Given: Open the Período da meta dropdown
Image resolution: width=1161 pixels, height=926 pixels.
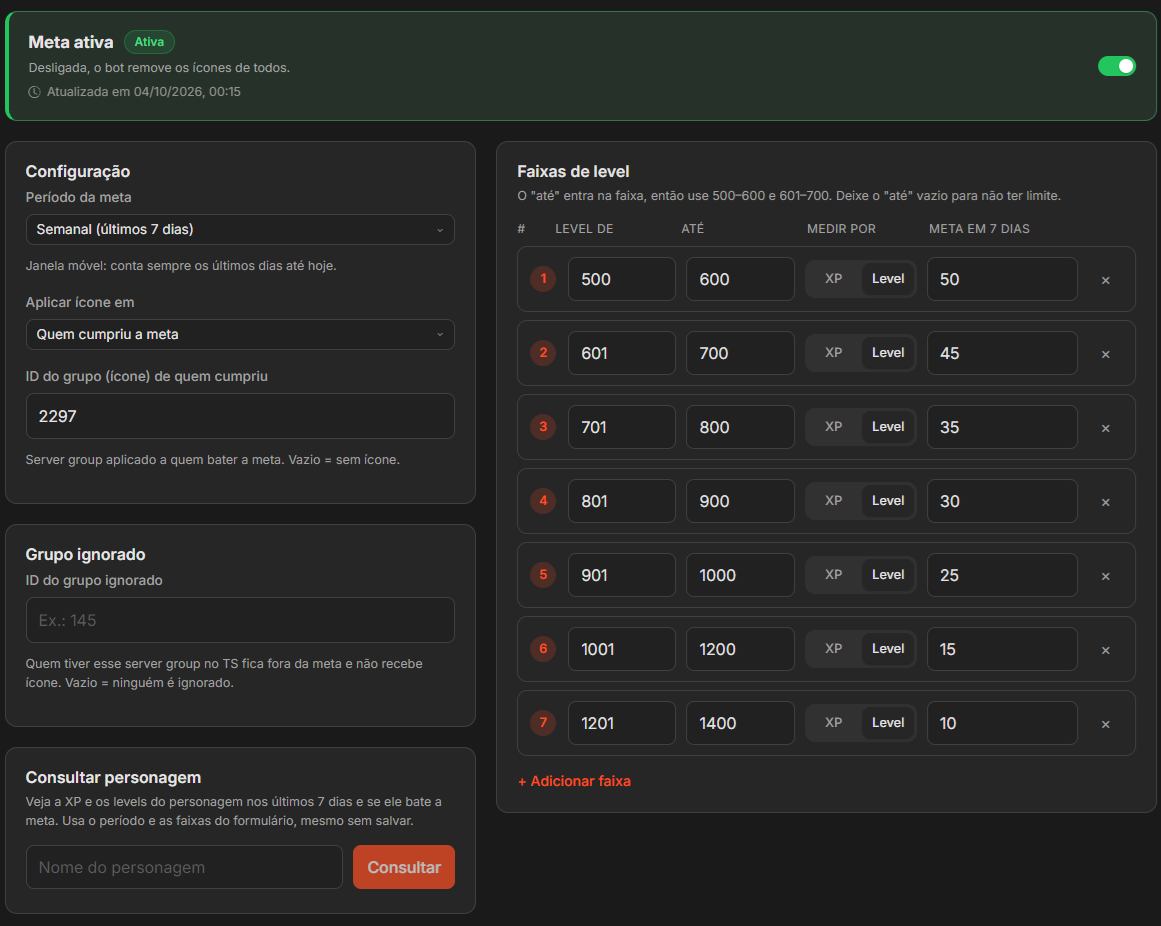Looking at the screenshot, I should click(x=240, y=229).
